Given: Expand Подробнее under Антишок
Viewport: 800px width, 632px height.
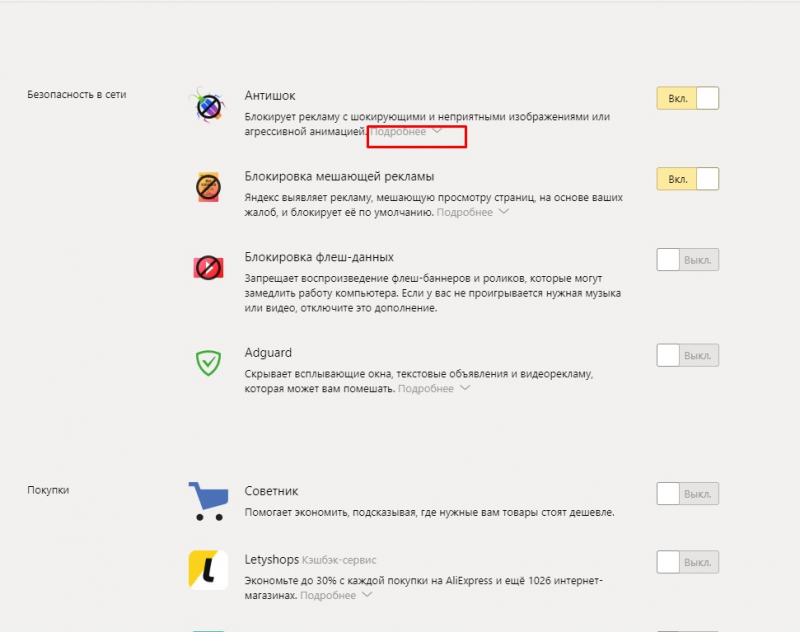Looking at the screenshot, I should click(406, 132).
